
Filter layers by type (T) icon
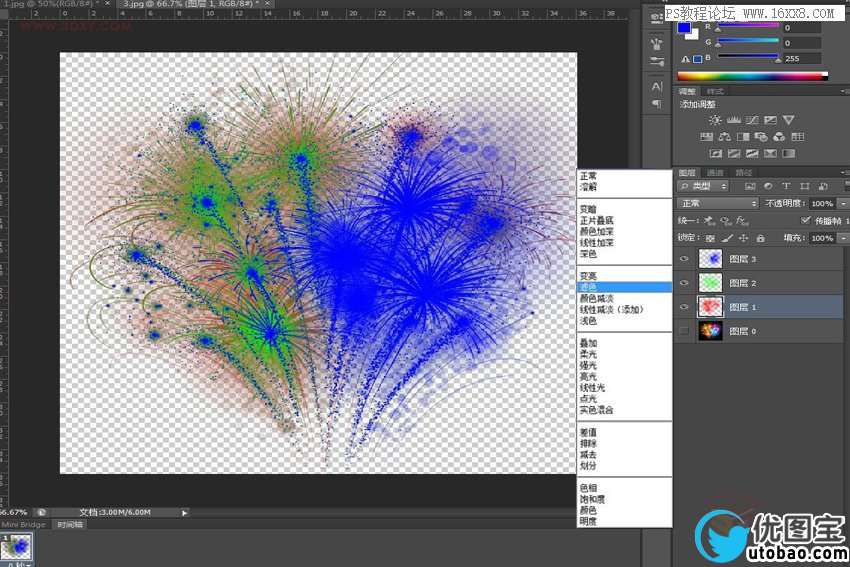point(786,186)
